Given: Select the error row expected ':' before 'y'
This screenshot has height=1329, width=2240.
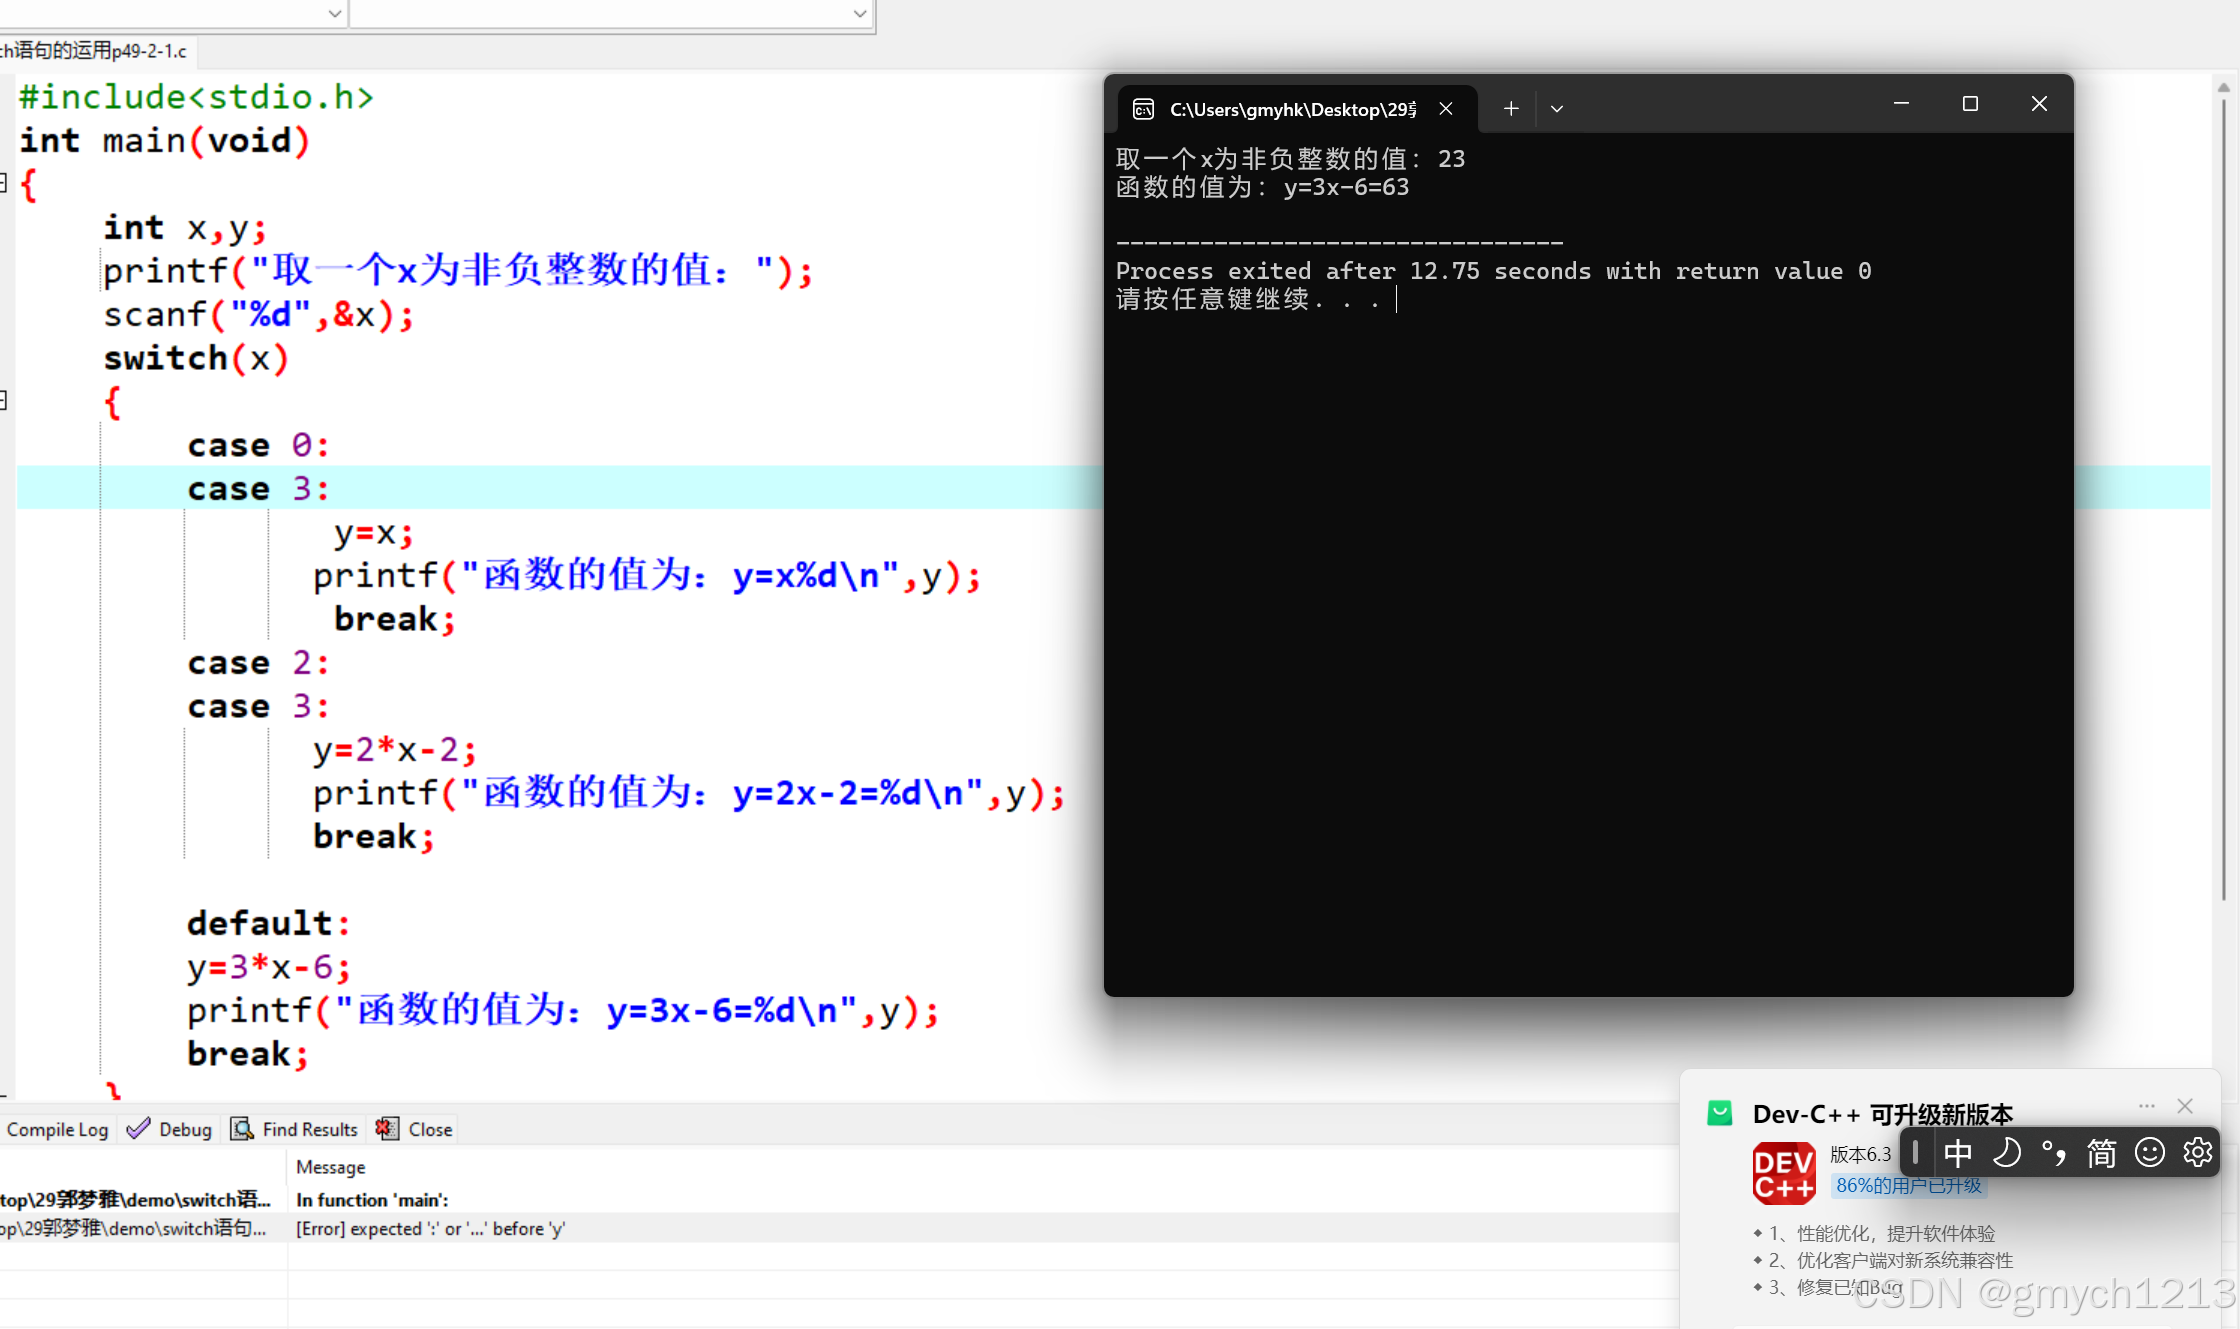Looking at the screenshot, I should point(430,1229).
